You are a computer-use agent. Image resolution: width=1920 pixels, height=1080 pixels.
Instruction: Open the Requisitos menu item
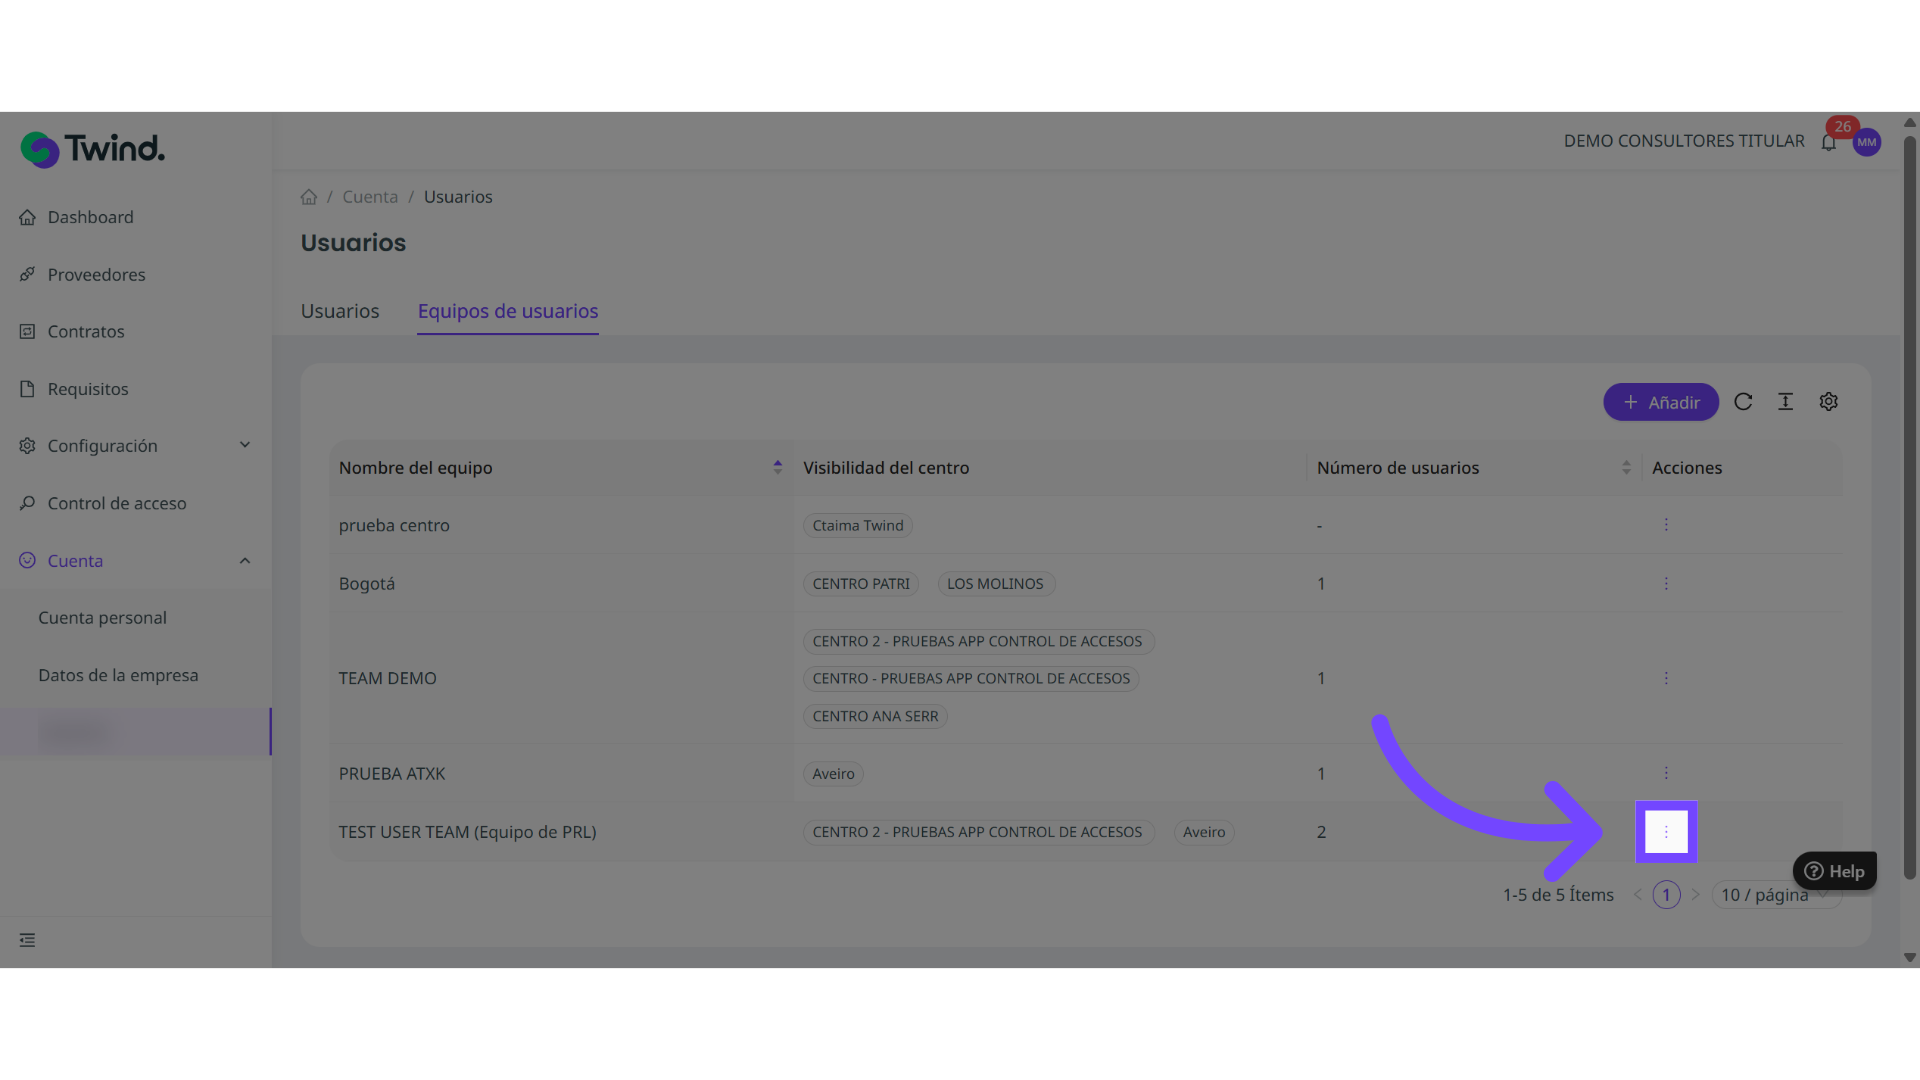88,389
